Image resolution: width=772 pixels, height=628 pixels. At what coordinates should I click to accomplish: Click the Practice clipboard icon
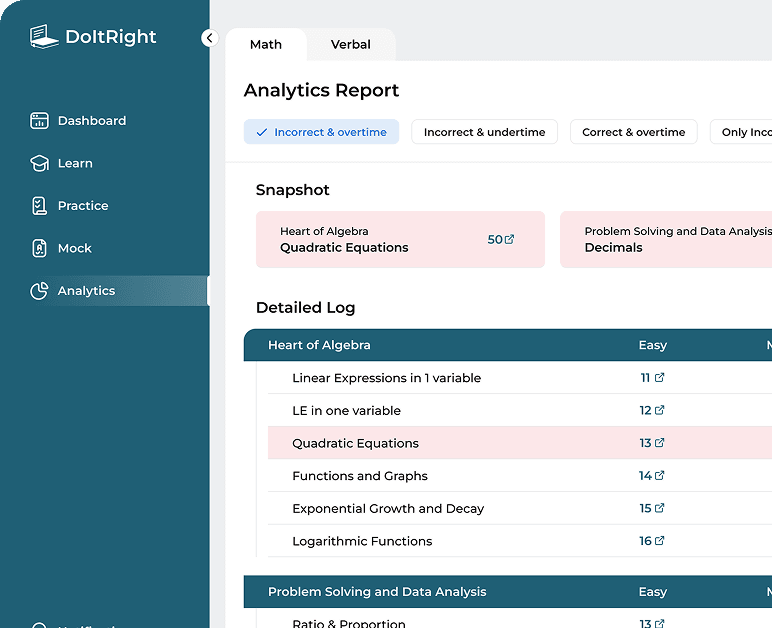click(40, 206)
